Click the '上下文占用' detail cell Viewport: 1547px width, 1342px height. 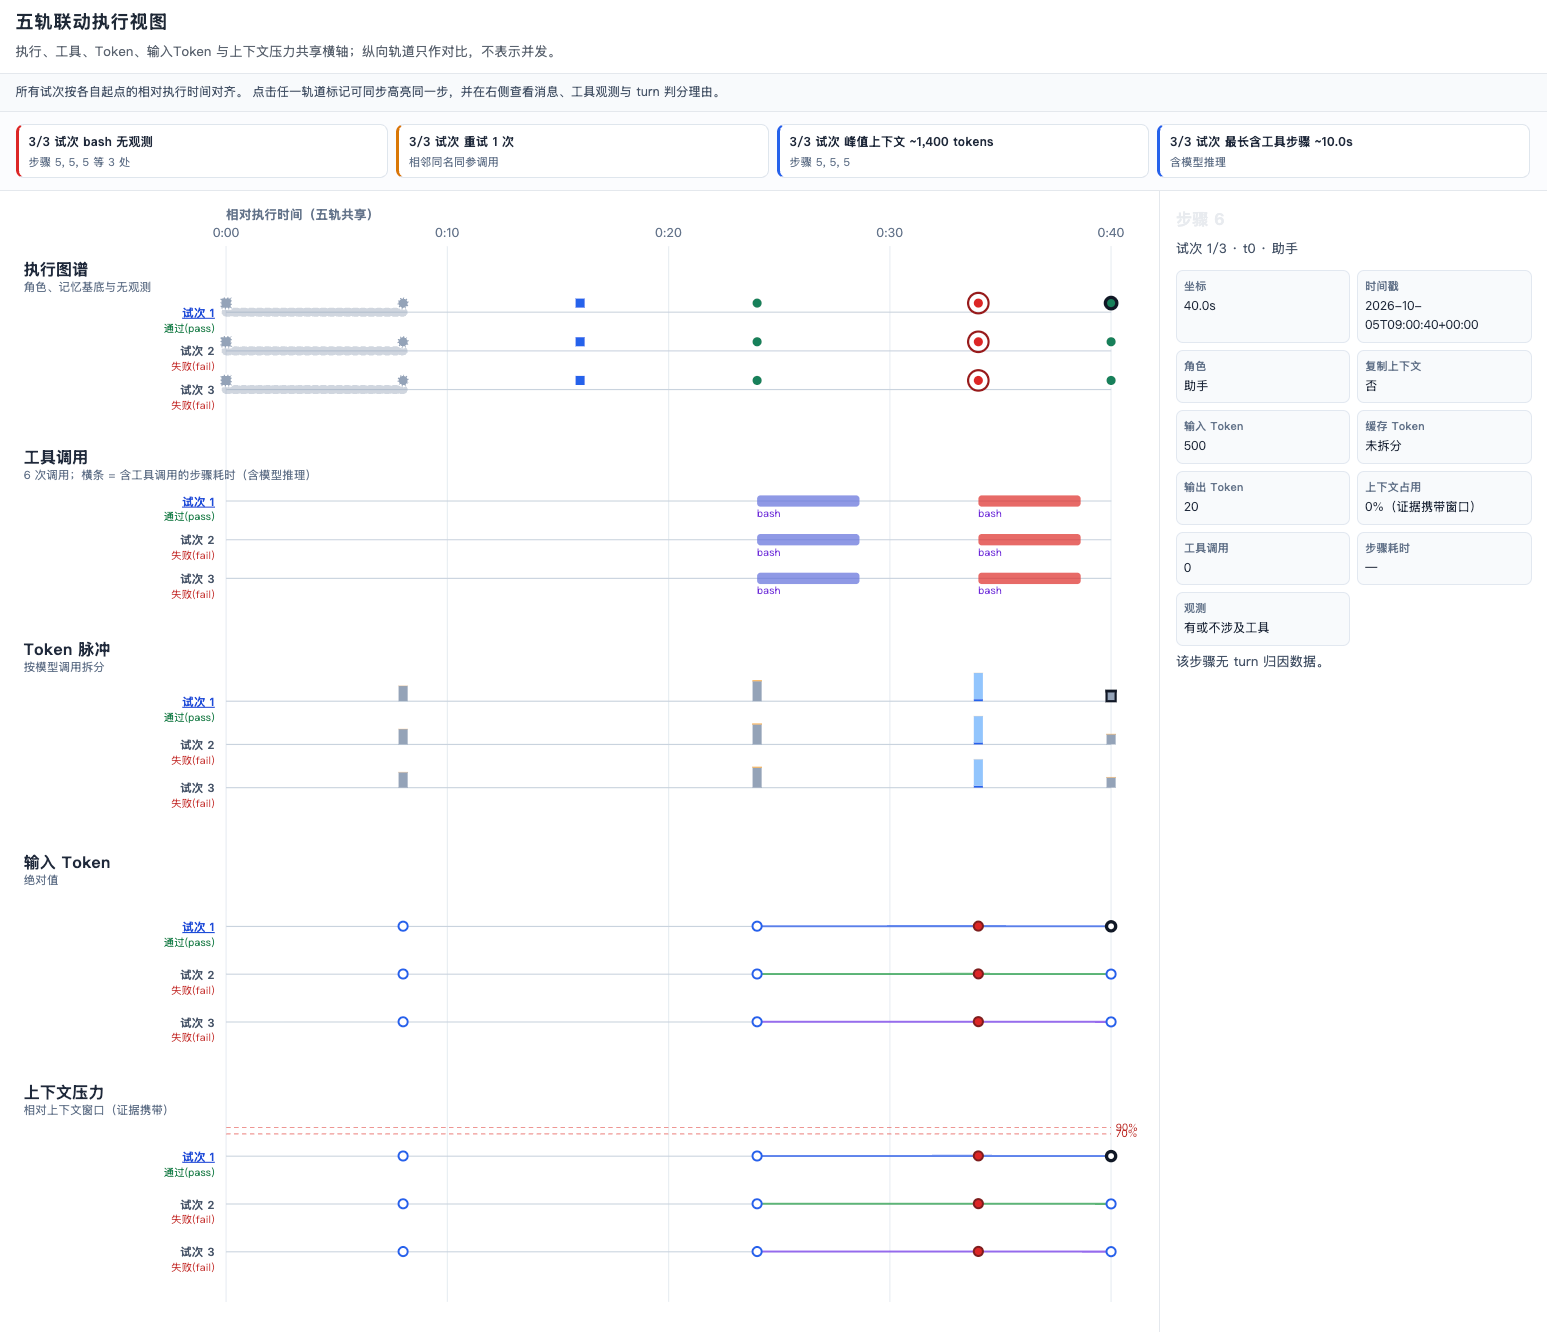click(x=1444, y=498)
